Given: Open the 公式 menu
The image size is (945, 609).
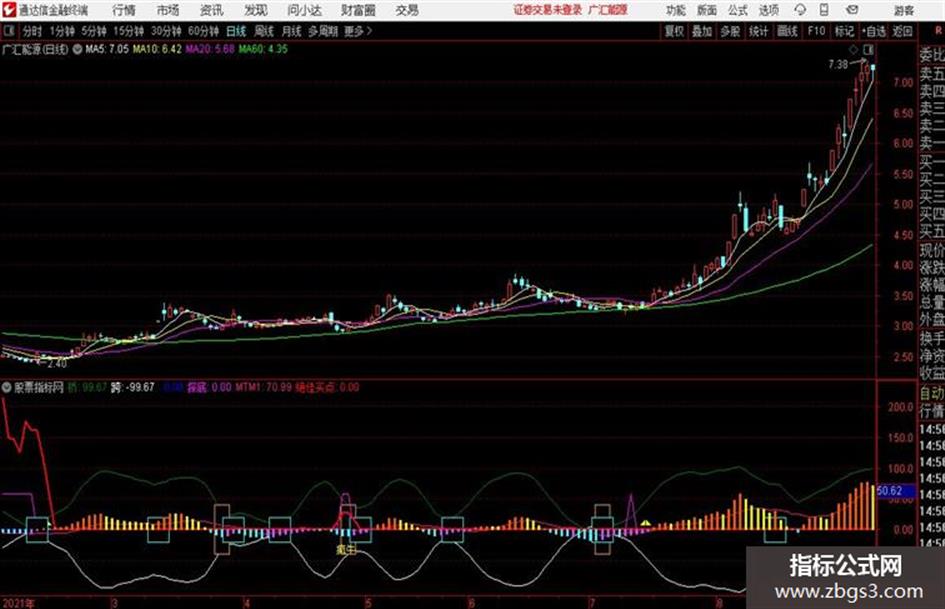Looking at the screenshot, I should (737, 10).
